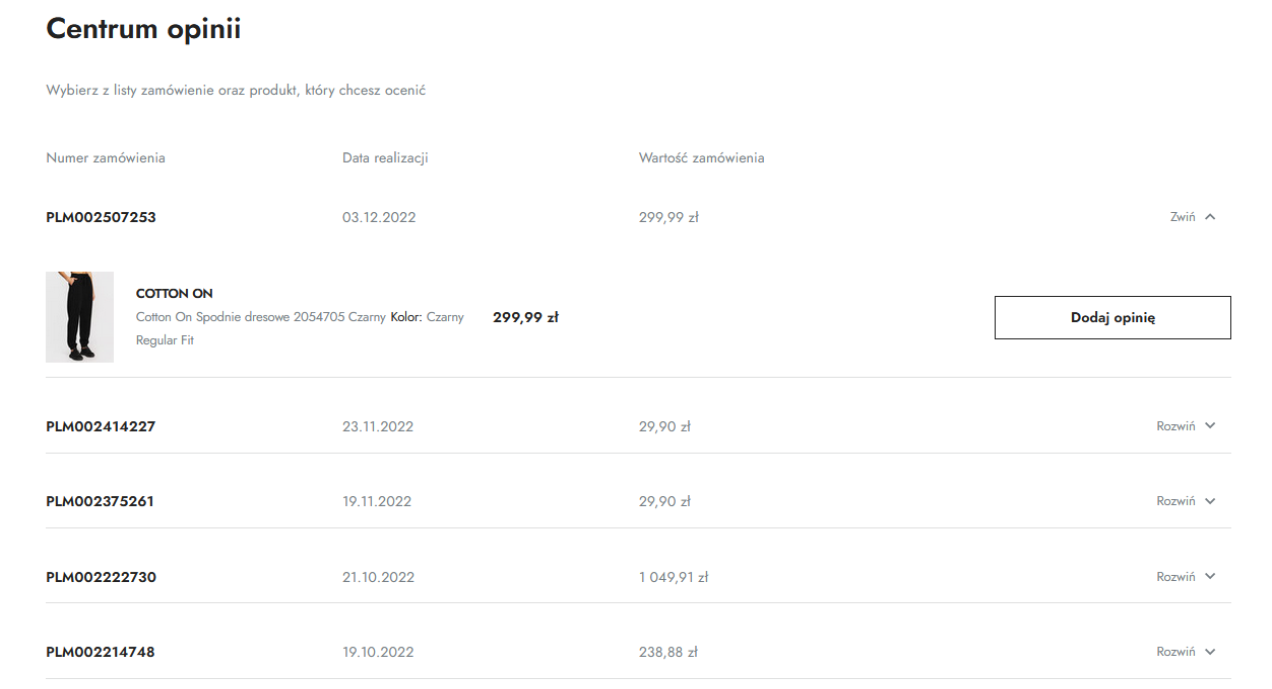Viewport: 1272px width, 689px height.
Task: Collapse order PLM002507253 with Zwiń
Action: [1192, 217]
